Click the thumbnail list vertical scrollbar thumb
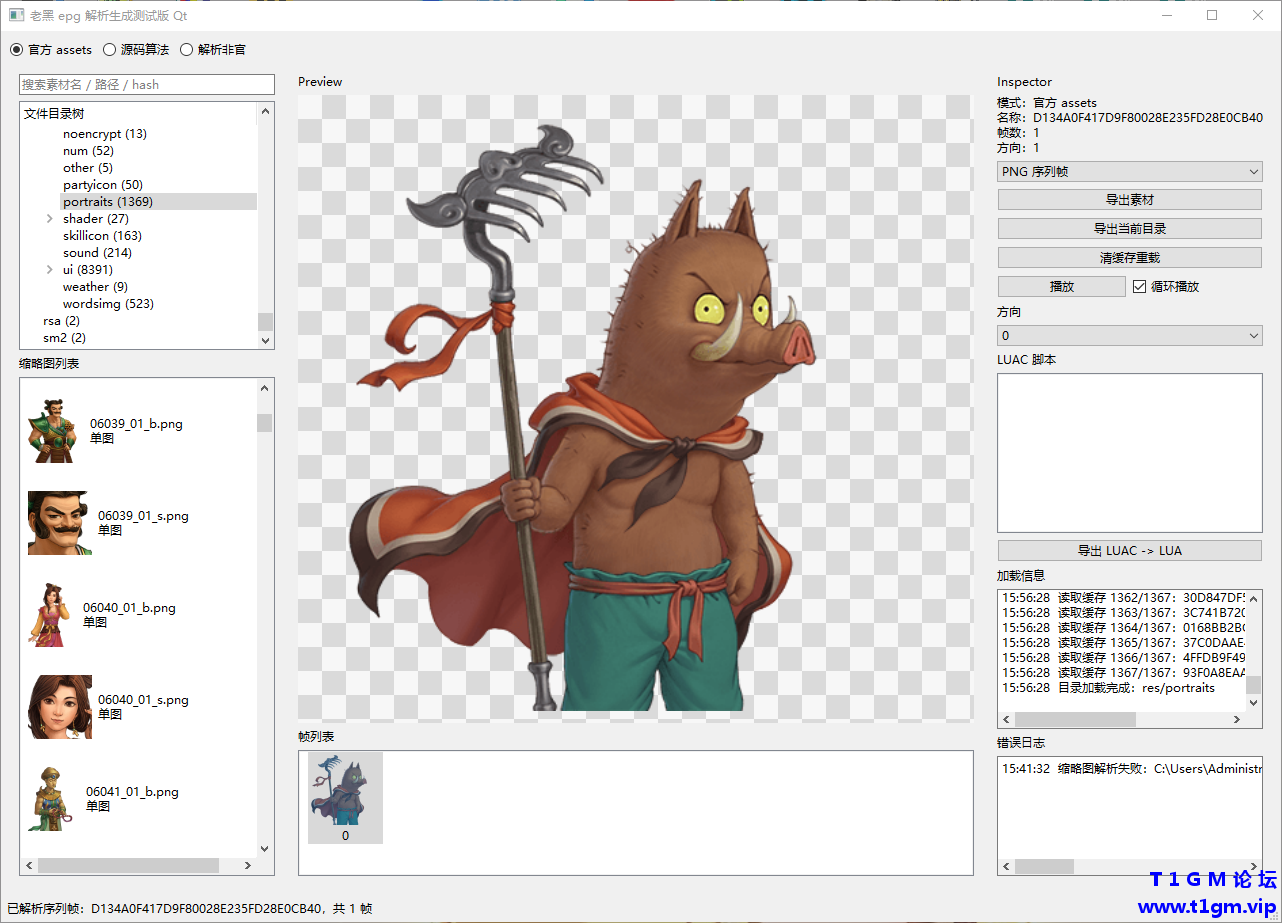 tap(265, 423)
